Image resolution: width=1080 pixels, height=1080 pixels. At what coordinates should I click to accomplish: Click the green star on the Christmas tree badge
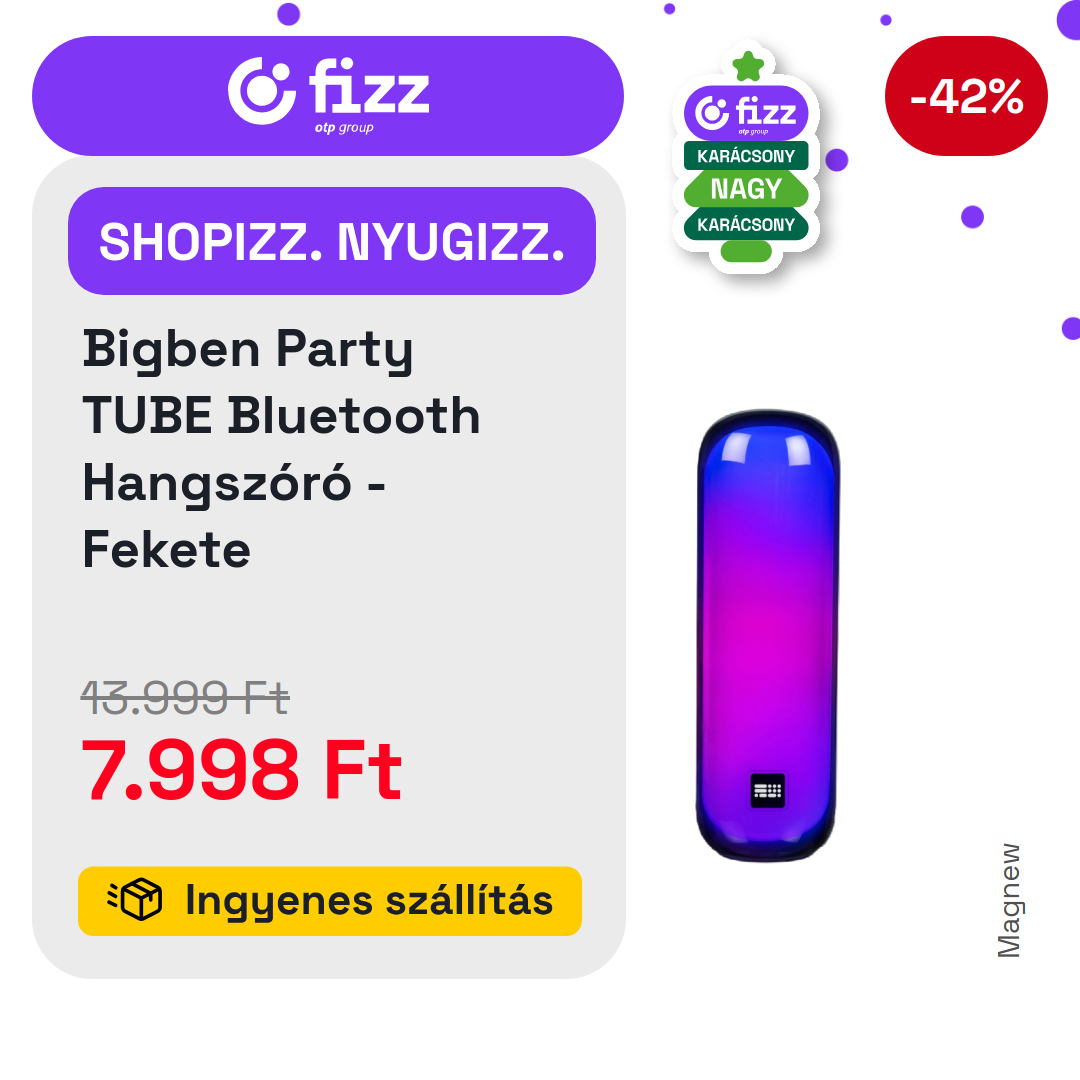748,66
